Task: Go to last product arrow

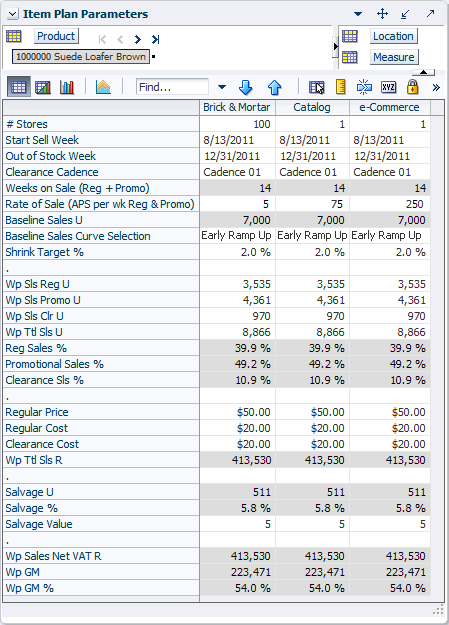Action: [155, 39]
